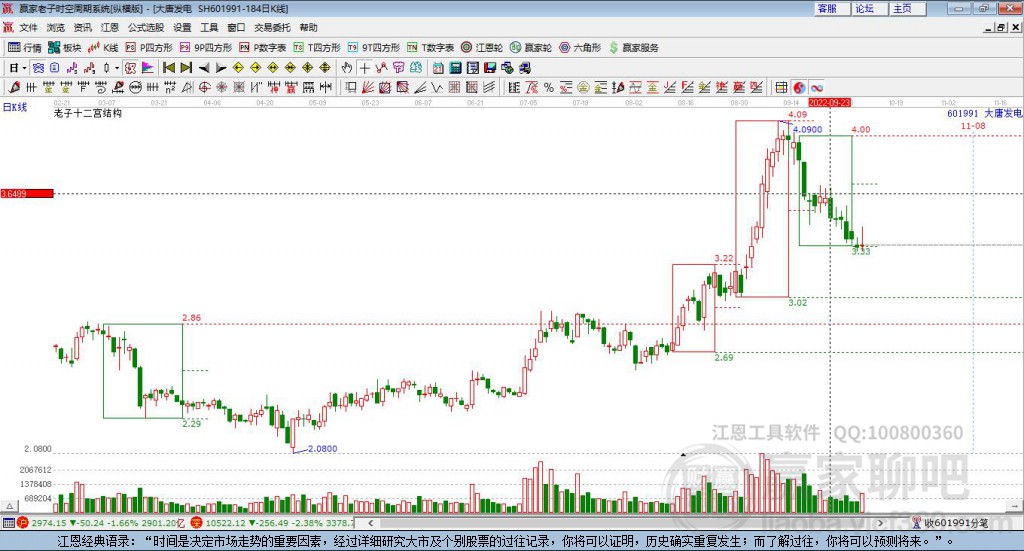
Task: Open 赢家服务 with dollar icon
Action: tap(633, 48)
